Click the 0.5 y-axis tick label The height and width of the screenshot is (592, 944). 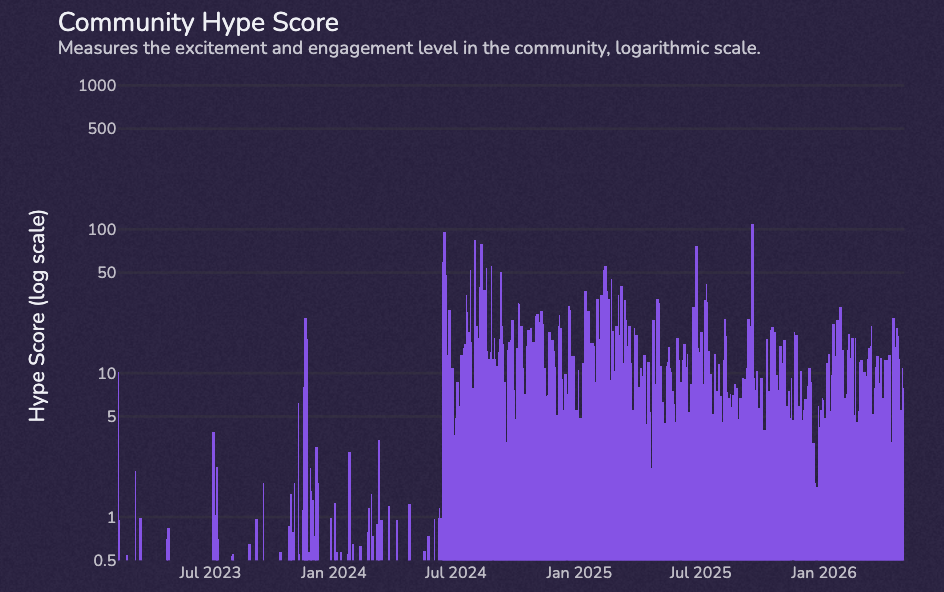(105, 560)
